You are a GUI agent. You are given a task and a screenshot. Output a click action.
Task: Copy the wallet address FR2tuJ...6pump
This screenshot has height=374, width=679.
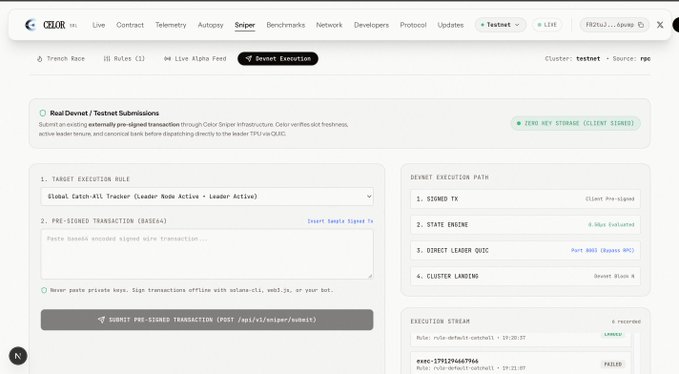(x=641, y=25)
